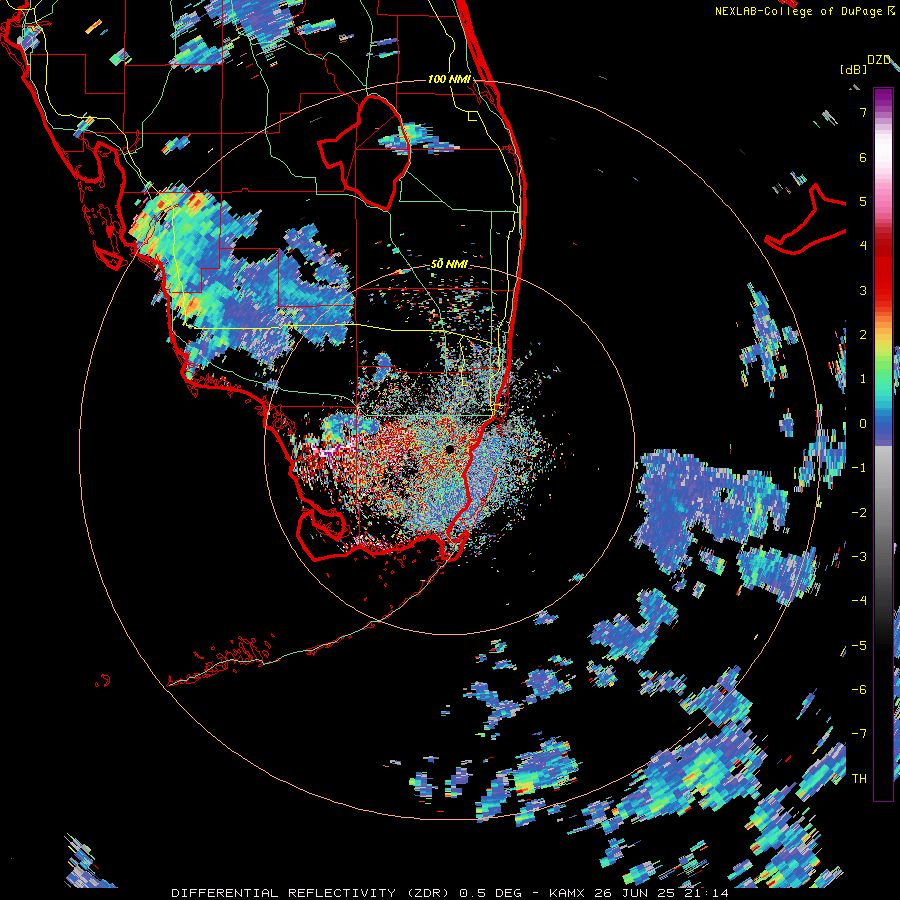Click the -5 value on color scale
Image resolution: width=900 pixels, height=900 pixels.
coord(859,645)
